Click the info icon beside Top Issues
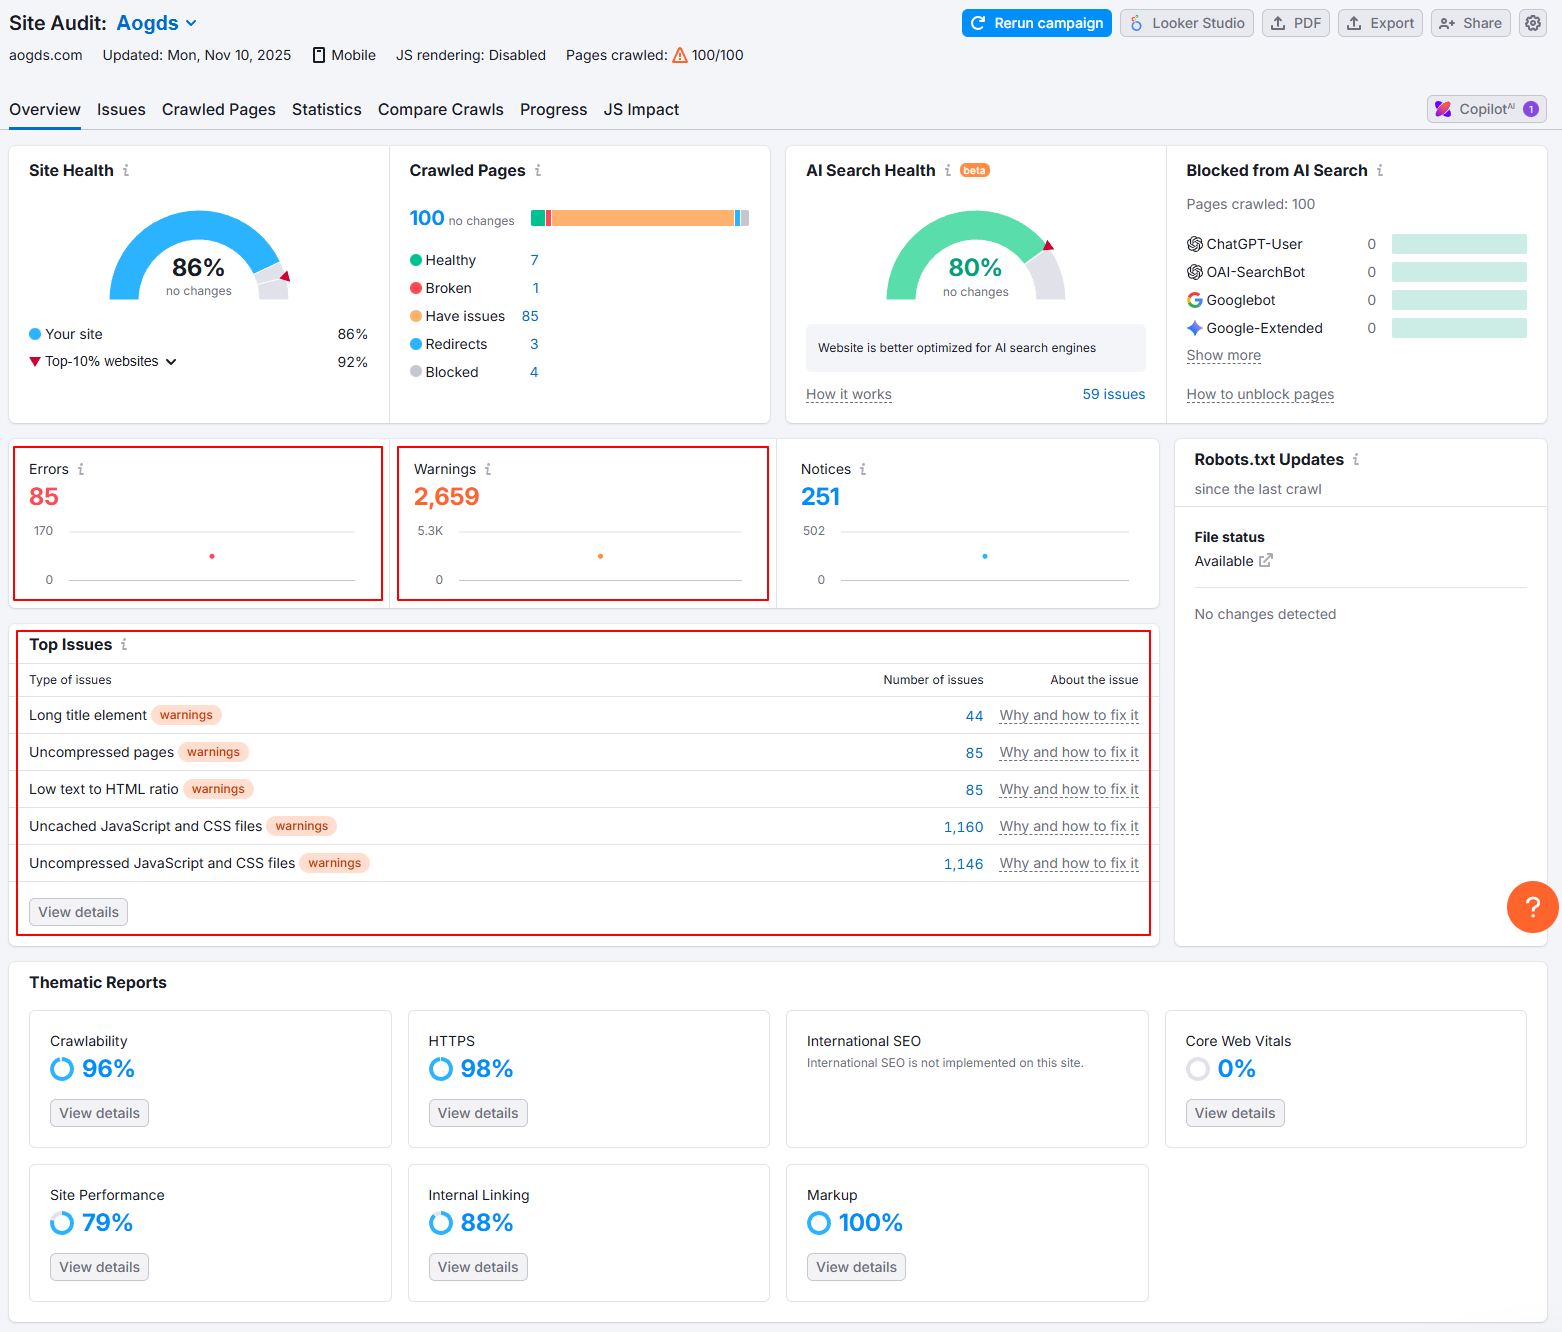Screen dimensions: 1562x1332 pos(124,645)
